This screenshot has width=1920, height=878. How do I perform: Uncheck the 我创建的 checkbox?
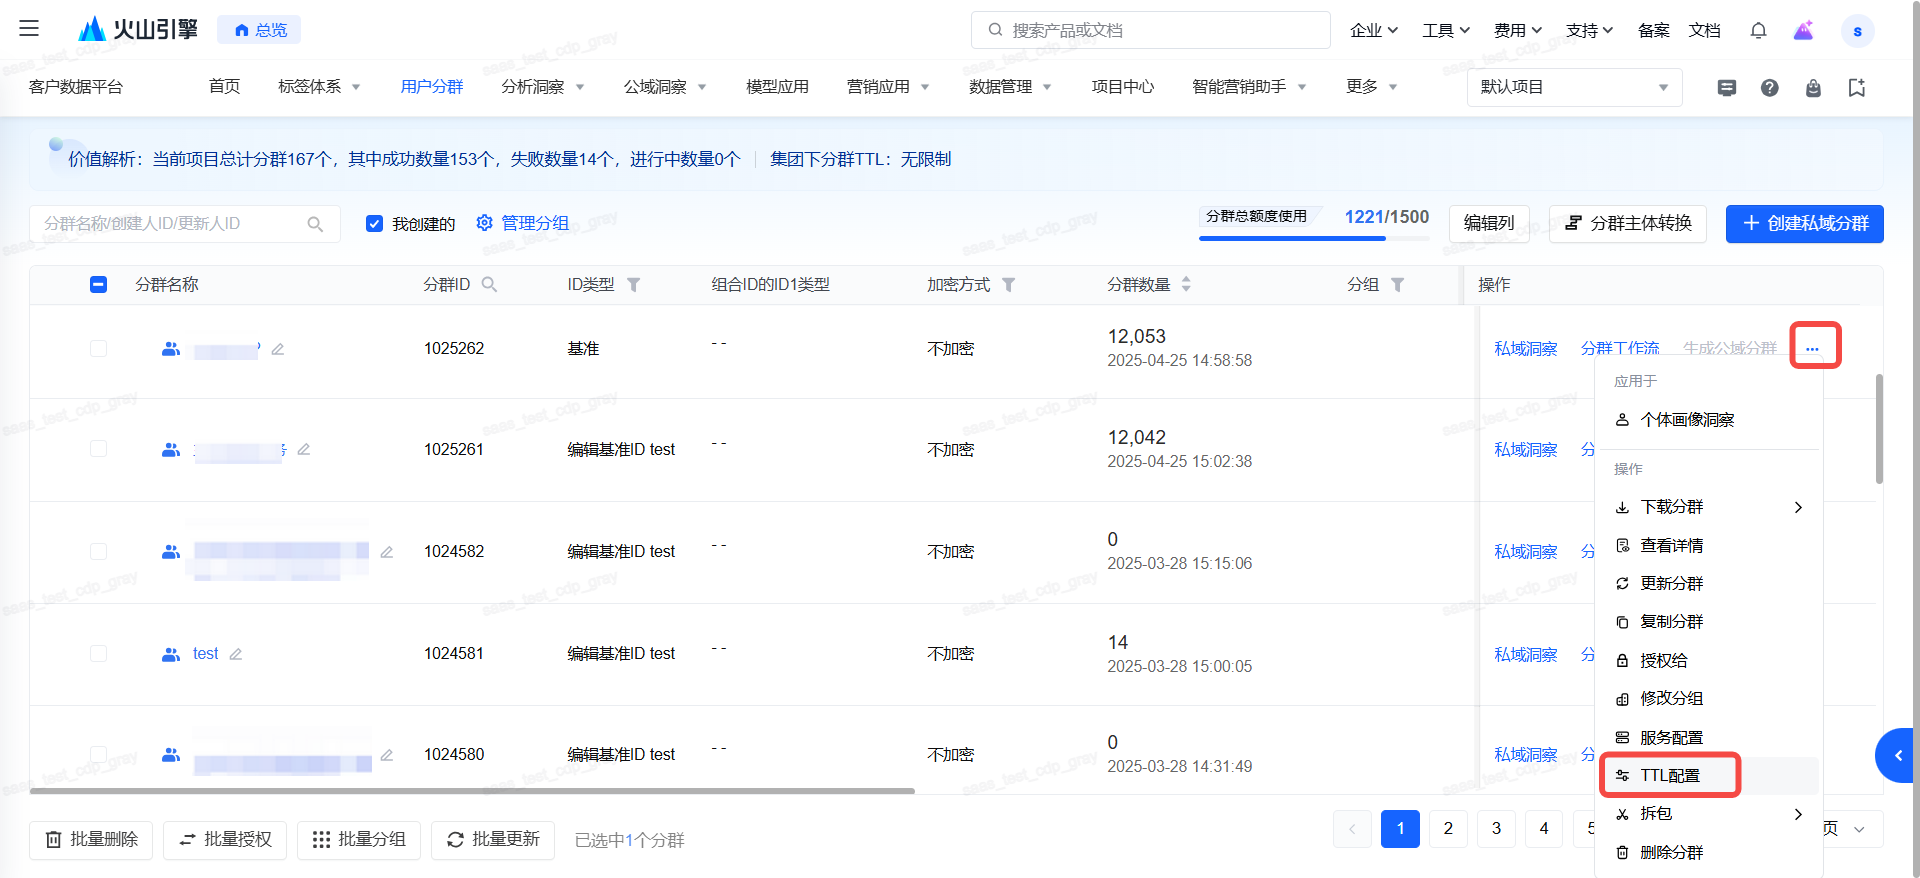(x=374, y=224)
